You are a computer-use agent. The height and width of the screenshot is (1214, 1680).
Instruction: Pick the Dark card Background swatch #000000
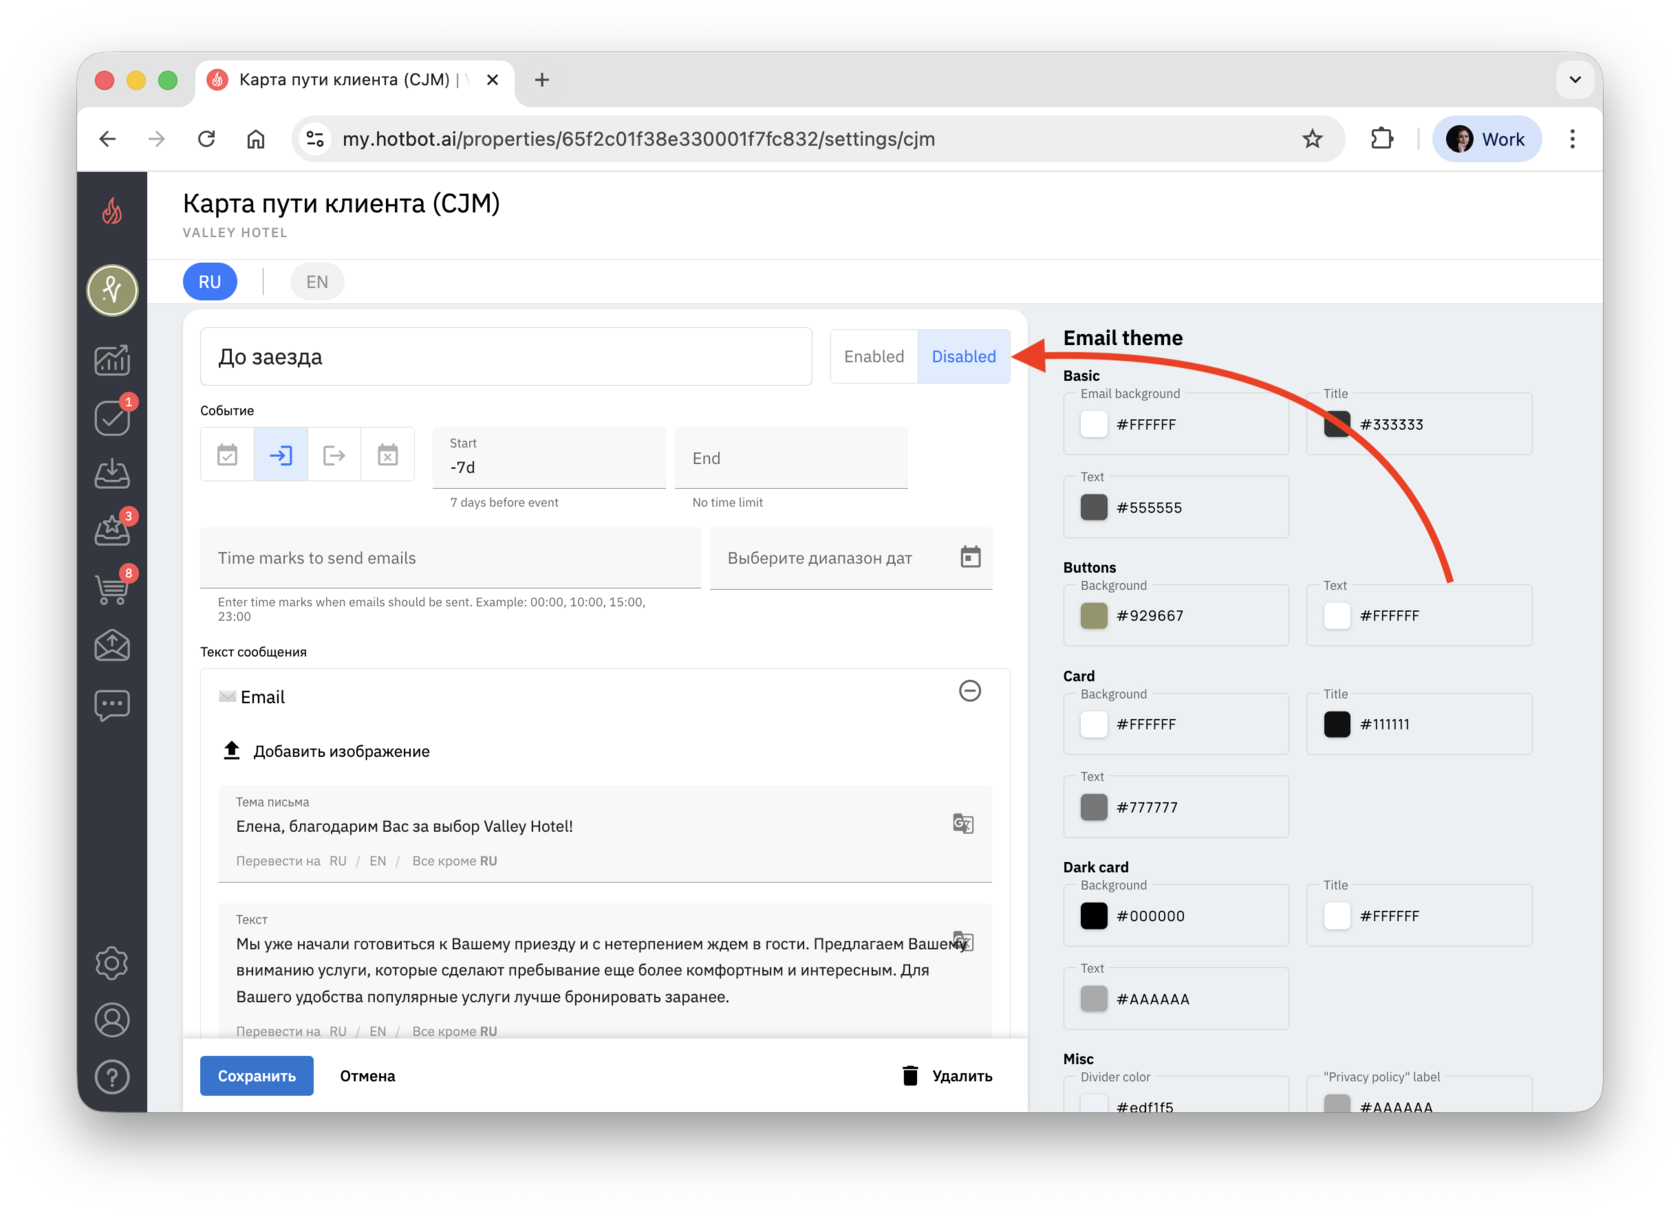pos(1094,915)
